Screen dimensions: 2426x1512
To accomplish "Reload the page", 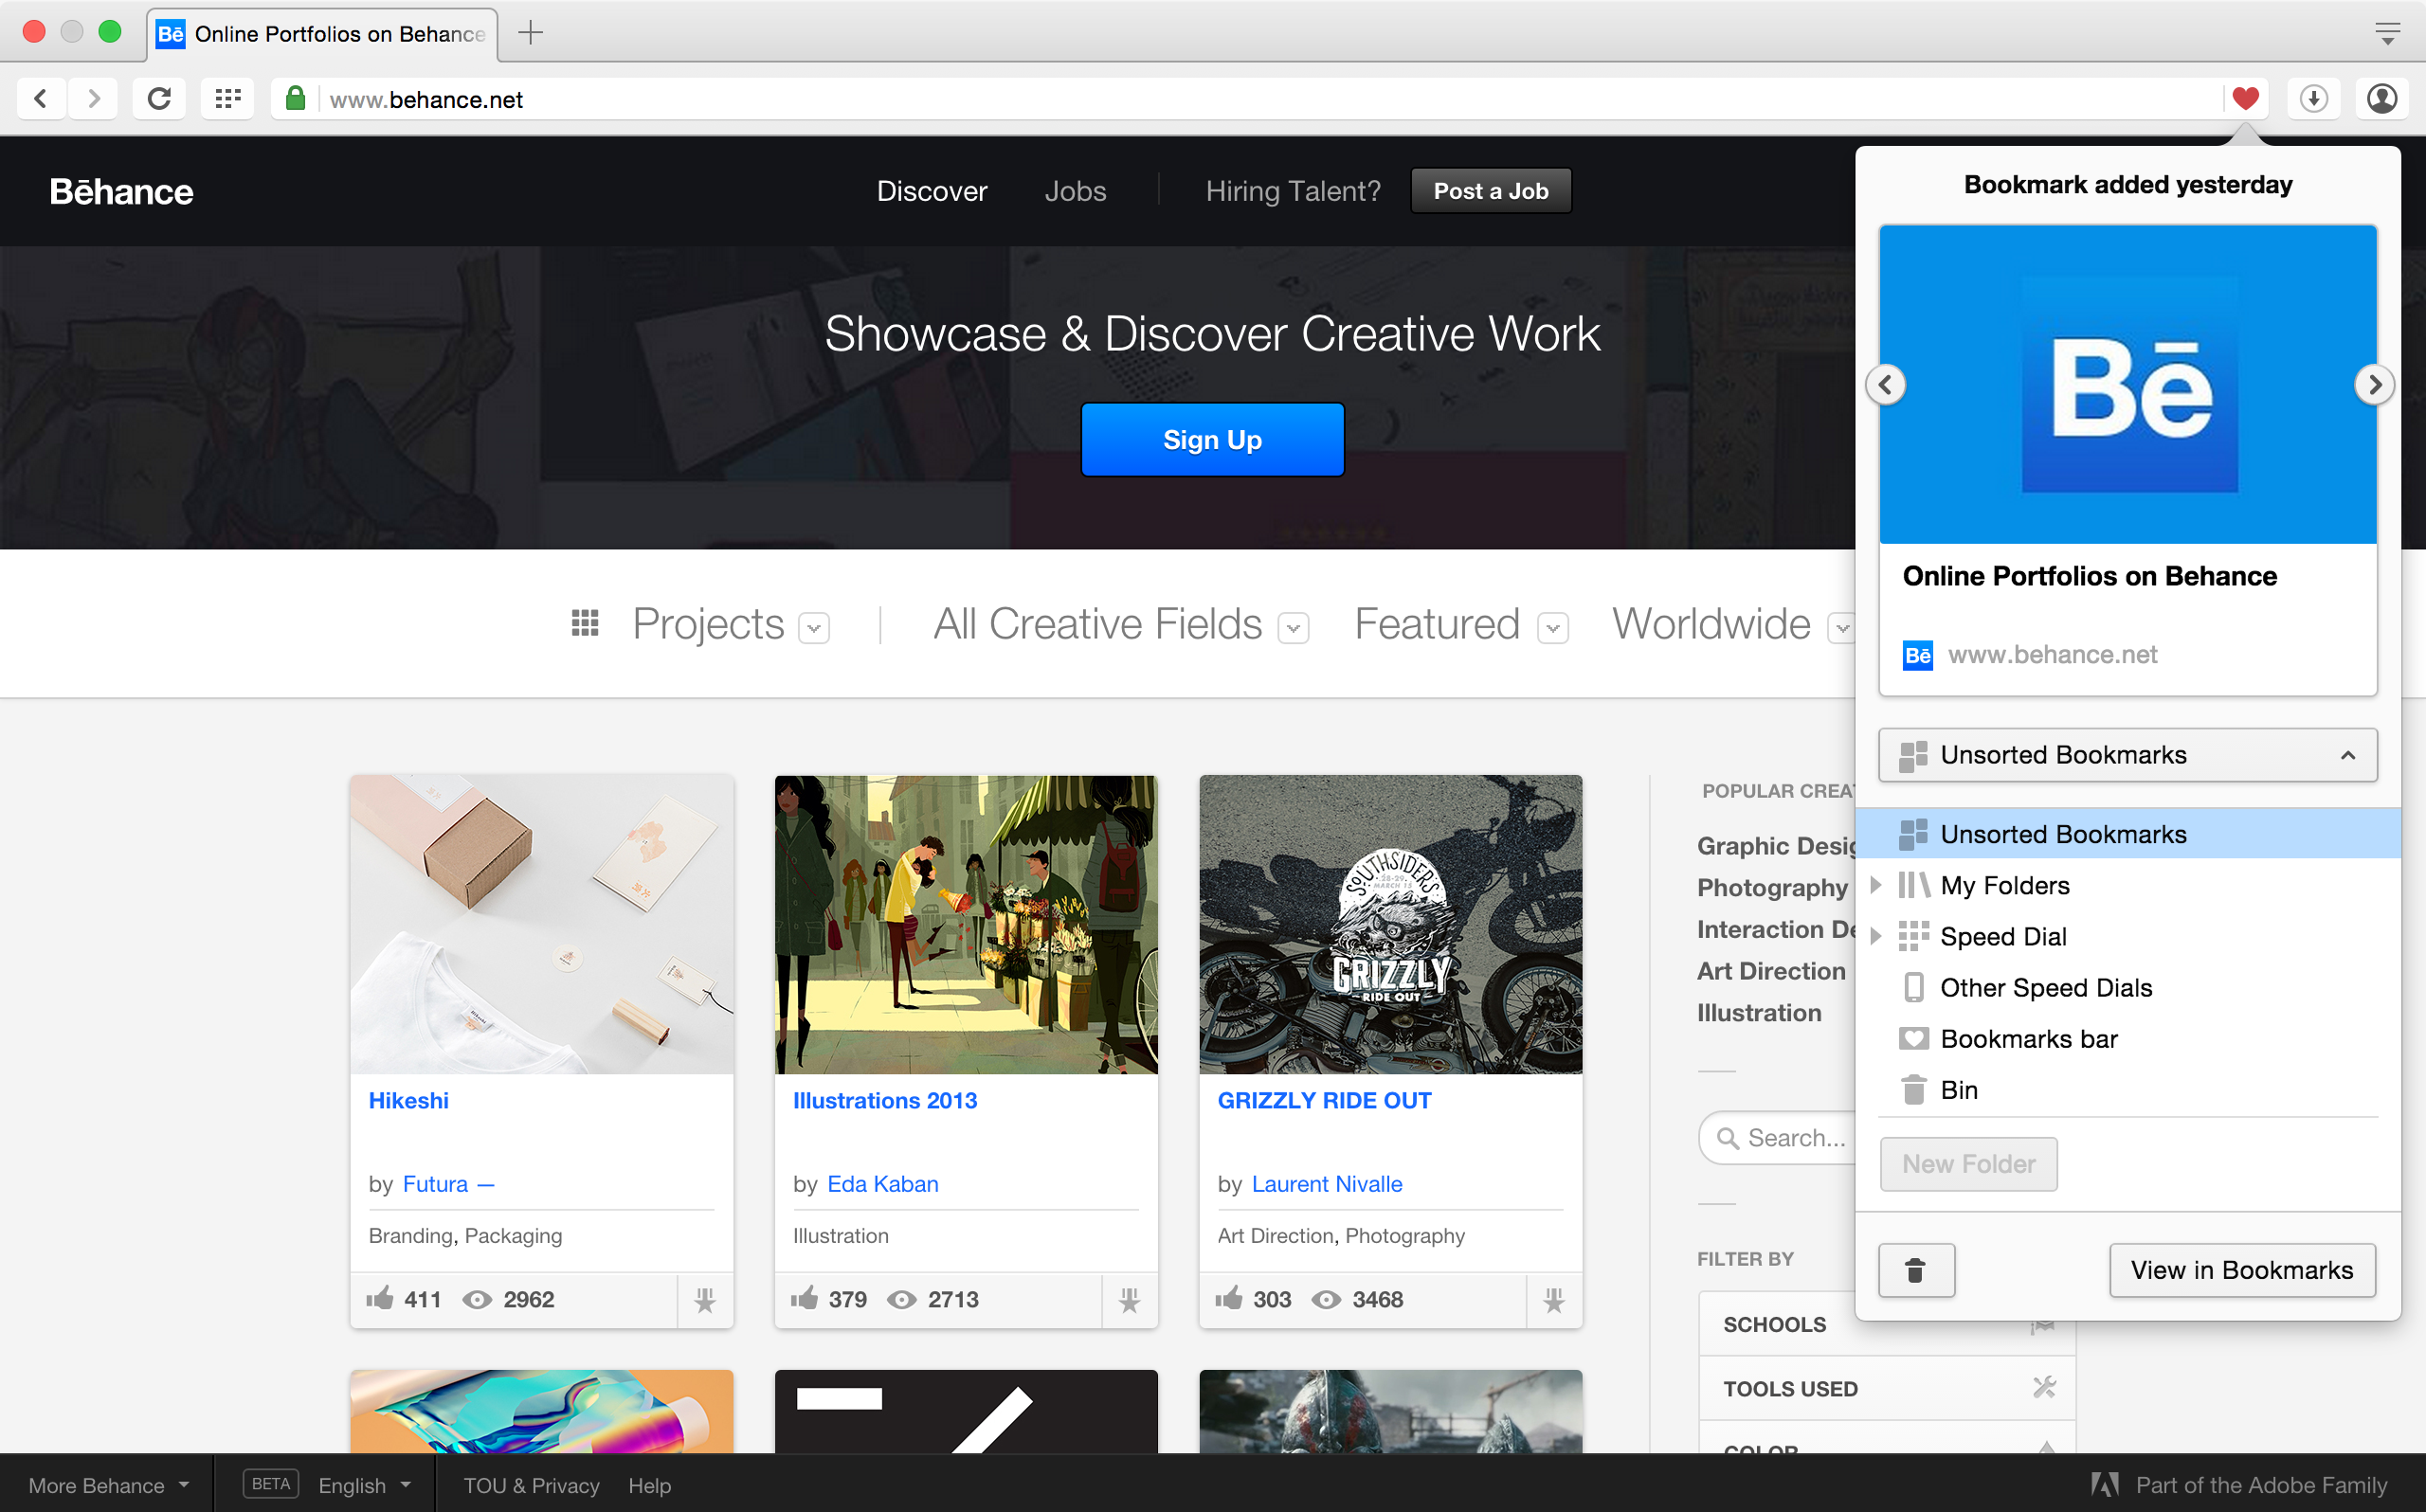I will click(159, 98).
